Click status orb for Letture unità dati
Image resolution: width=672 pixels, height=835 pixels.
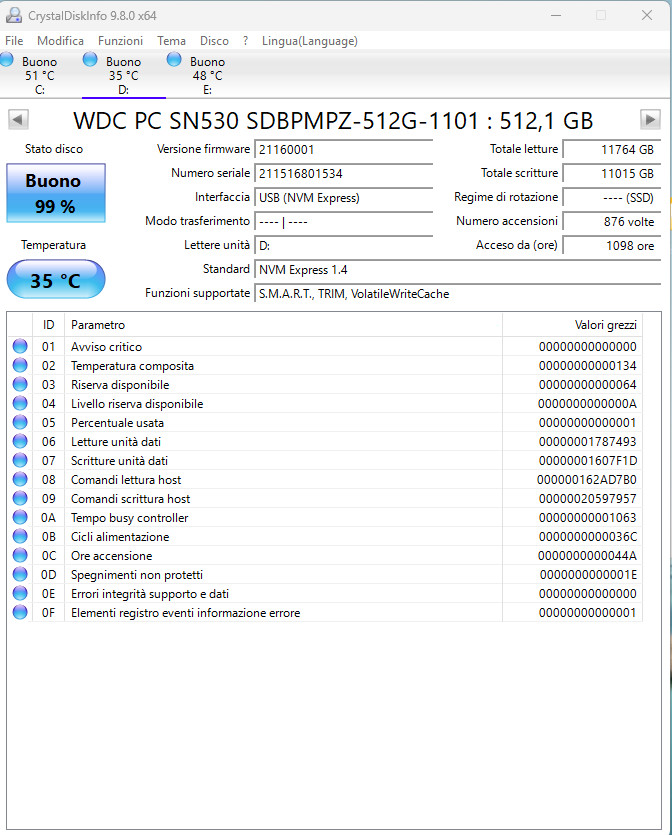[x=20, y=441]
